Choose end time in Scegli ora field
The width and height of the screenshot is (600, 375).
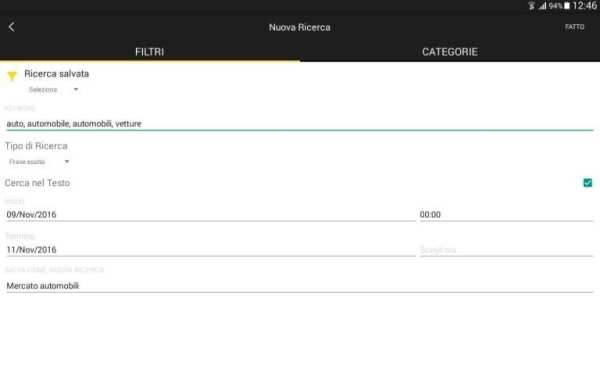(x=506, y=250)
